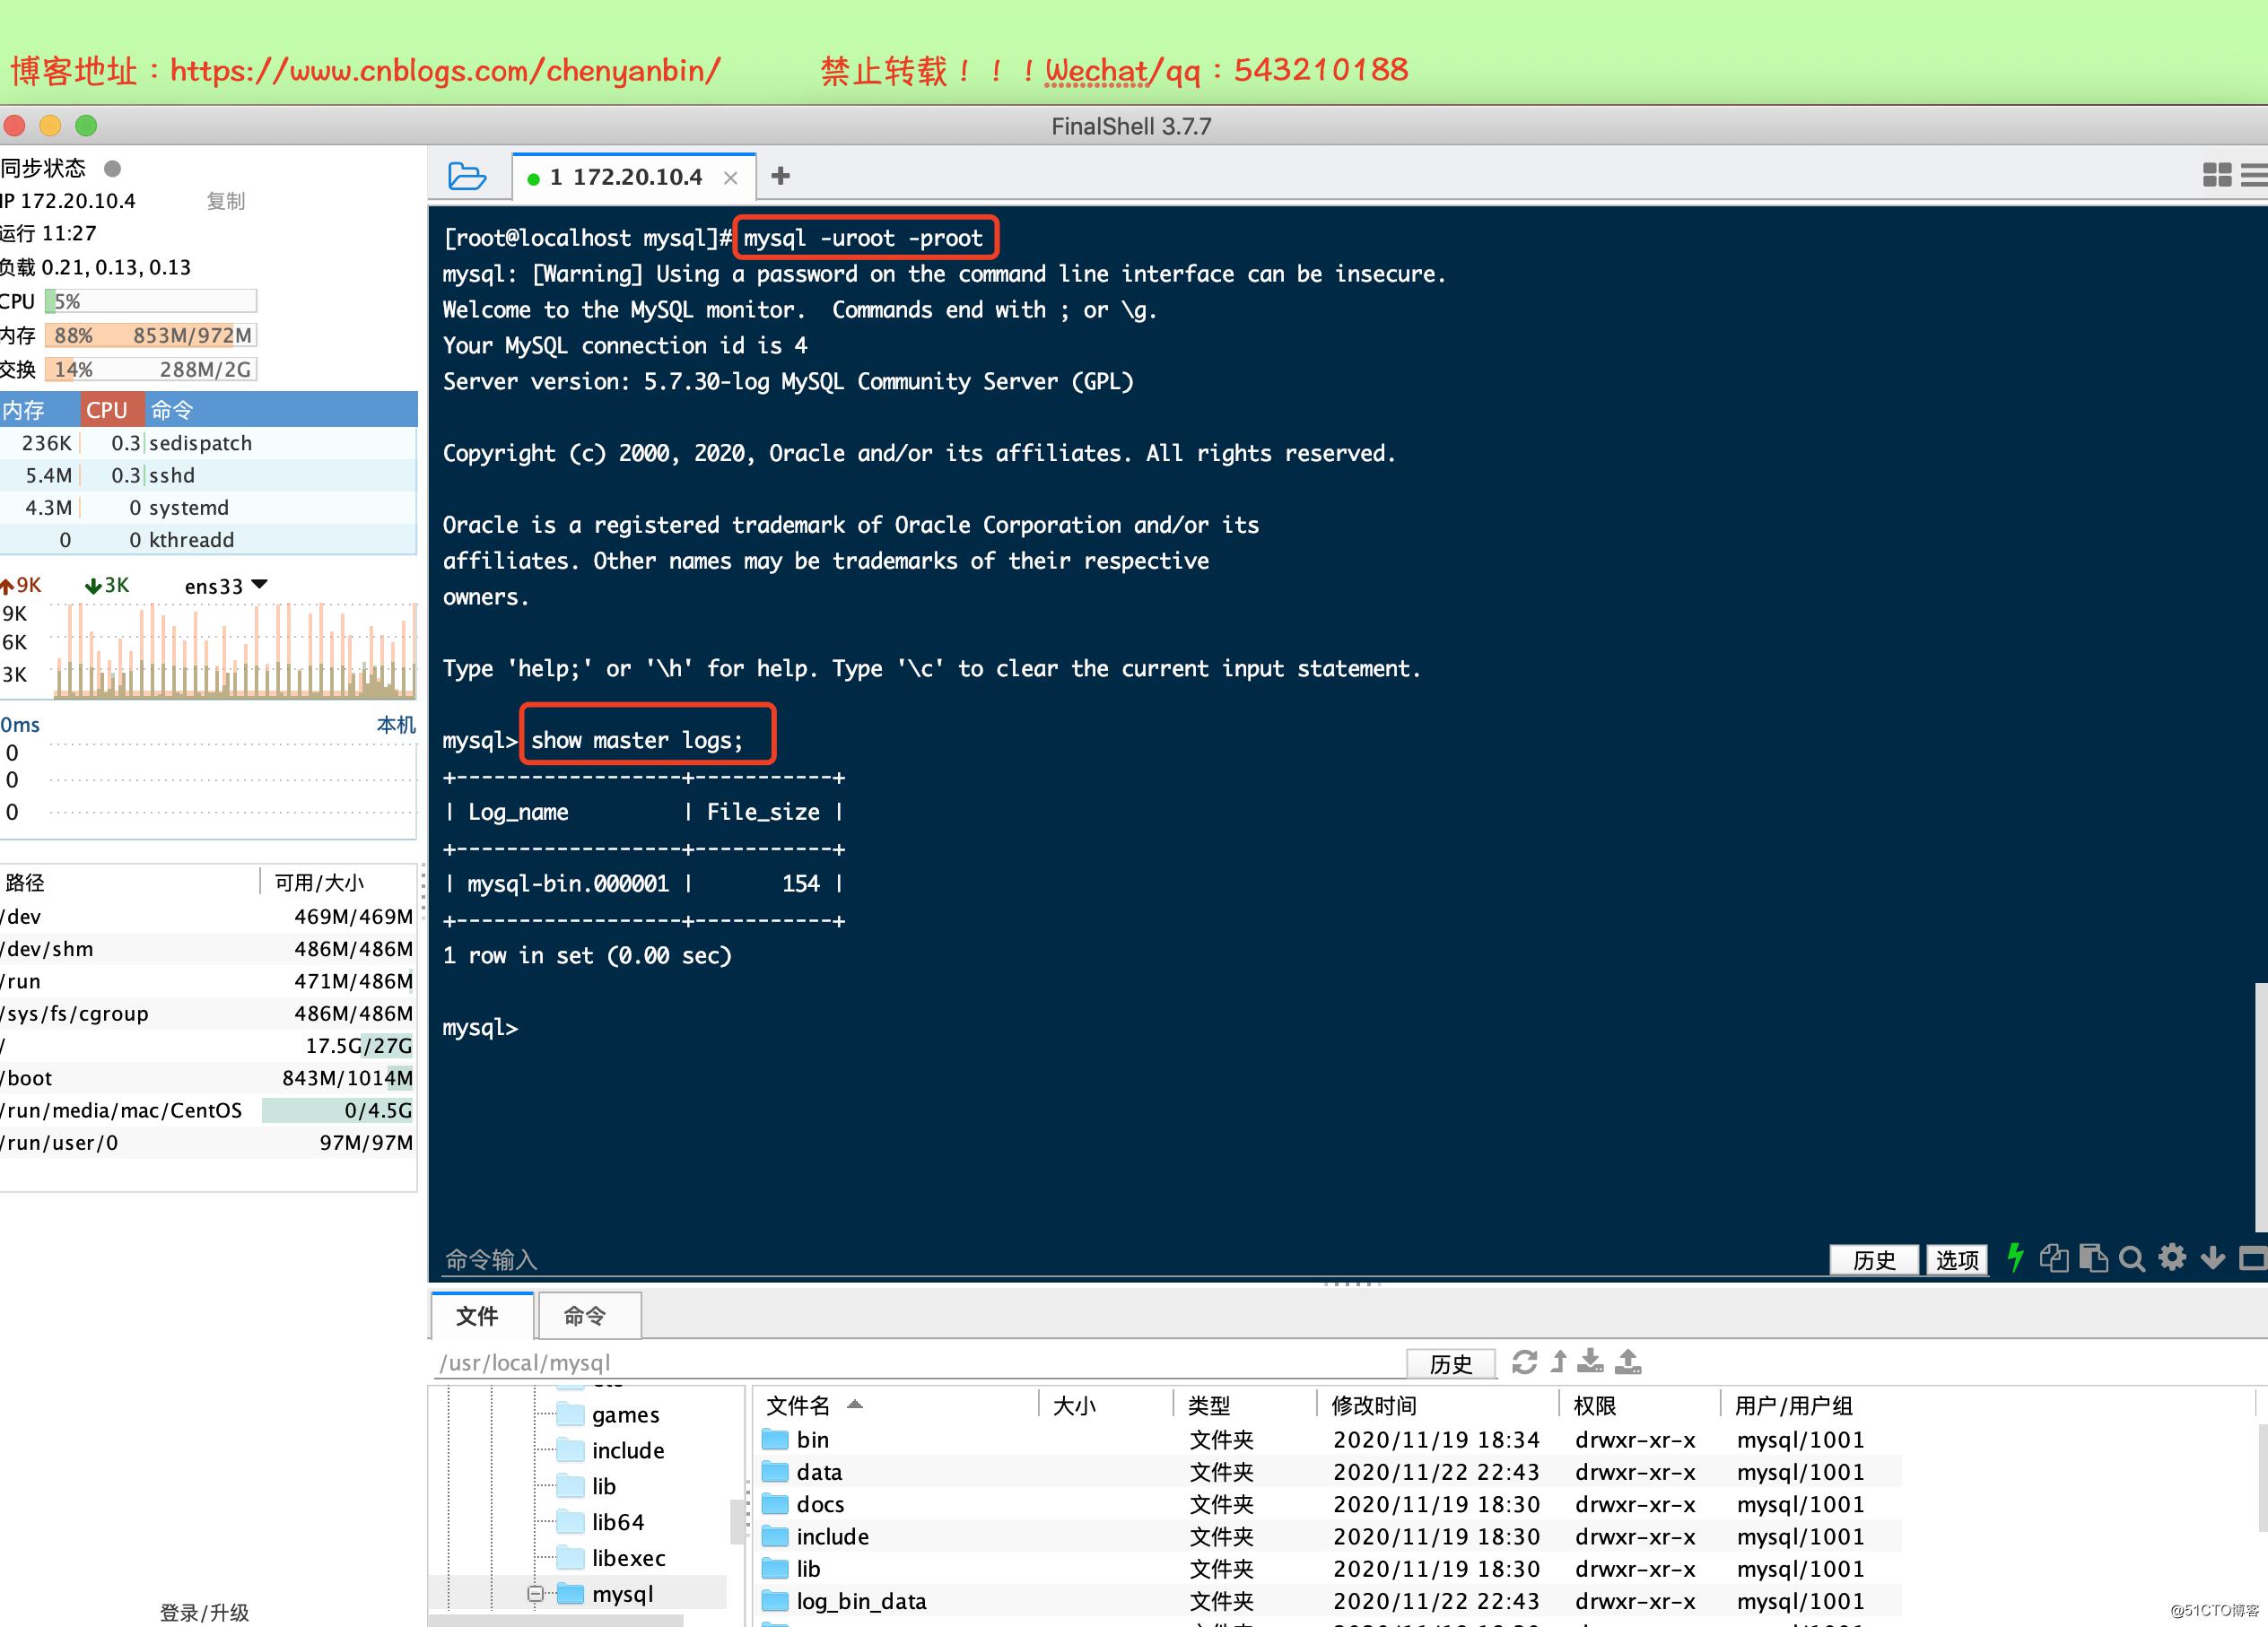Screen dimensions: 2268x1627
Task: Focus the 命令输入 command input field
Action: pyautogui.click(x=1130, y=1259)
